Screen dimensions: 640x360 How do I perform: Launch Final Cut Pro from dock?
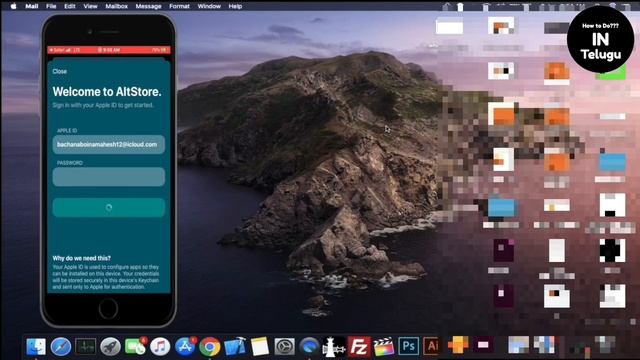click(384, 347)
